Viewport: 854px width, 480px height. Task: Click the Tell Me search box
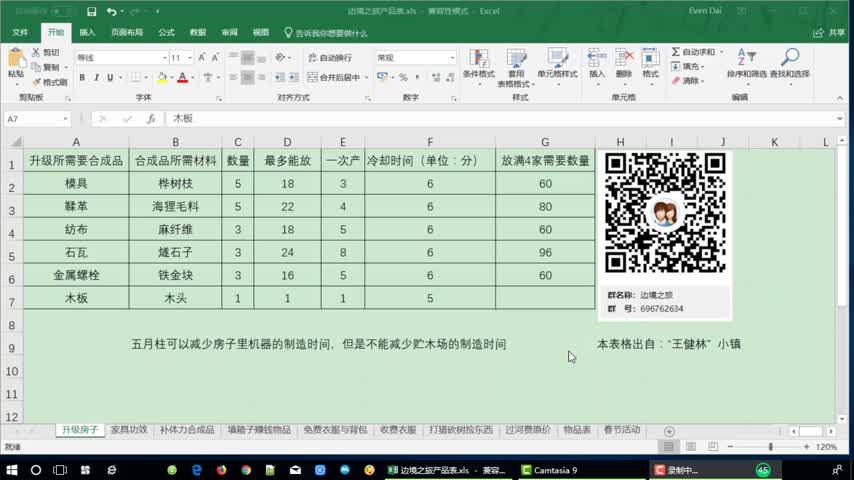coord(326,33)
